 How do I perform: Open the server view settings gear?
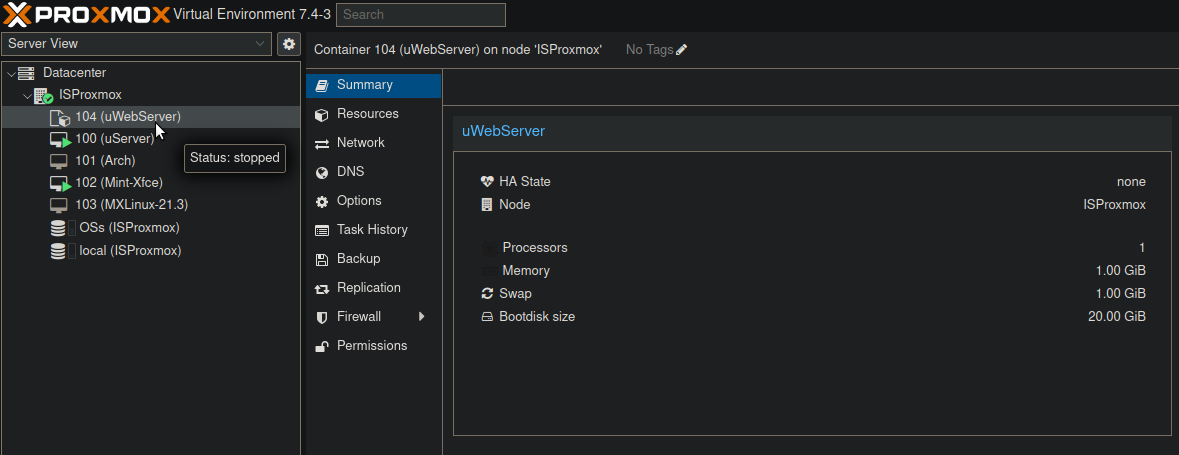[x=289, y=44]
